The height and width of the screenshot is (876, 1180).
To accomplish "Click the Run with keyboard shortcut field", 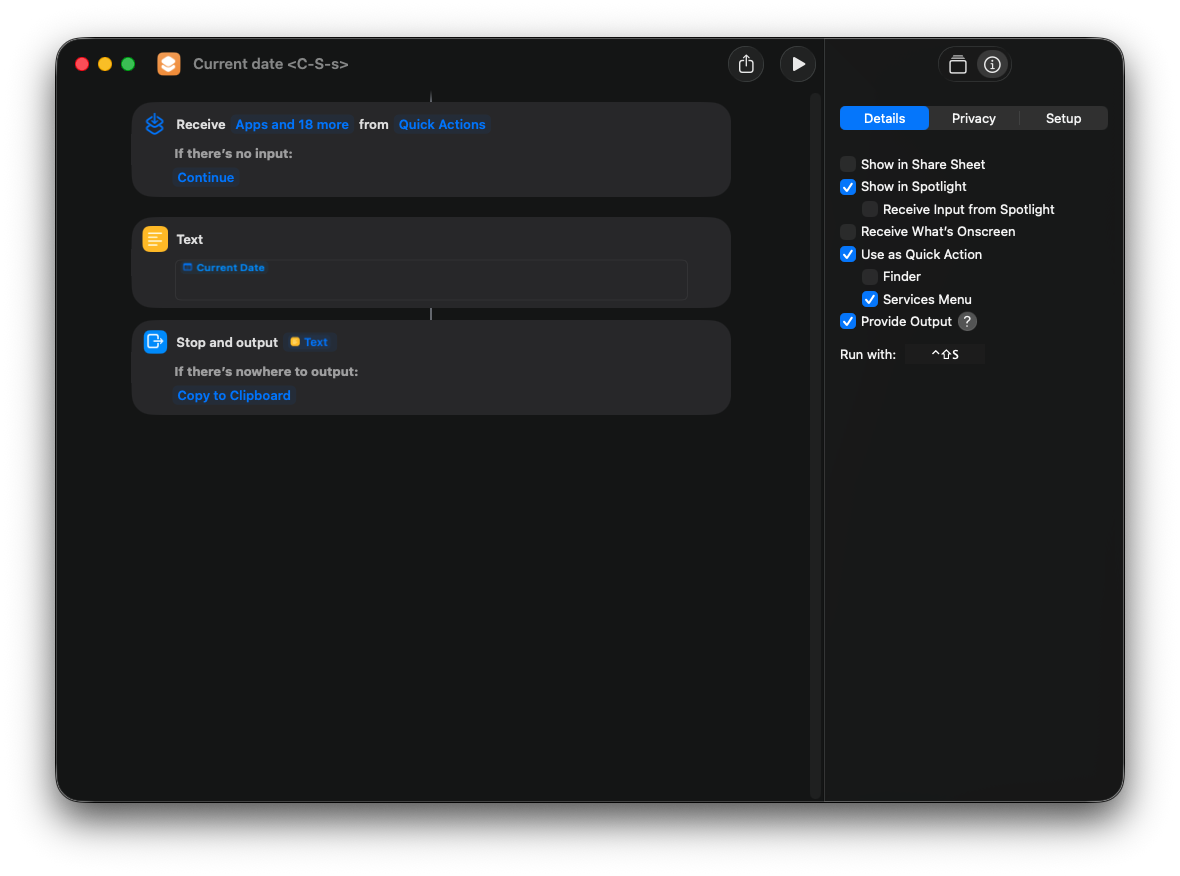I will pyautogui.click(x=944, y=353).
